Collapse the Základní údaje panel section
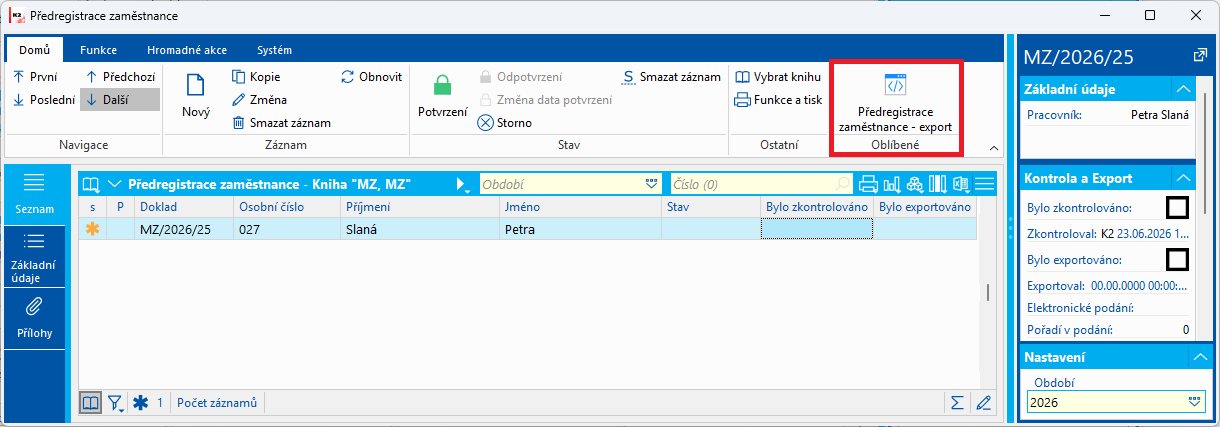Image resolution: width=1220 pixels, height=427 pixels. point(1183,89)
